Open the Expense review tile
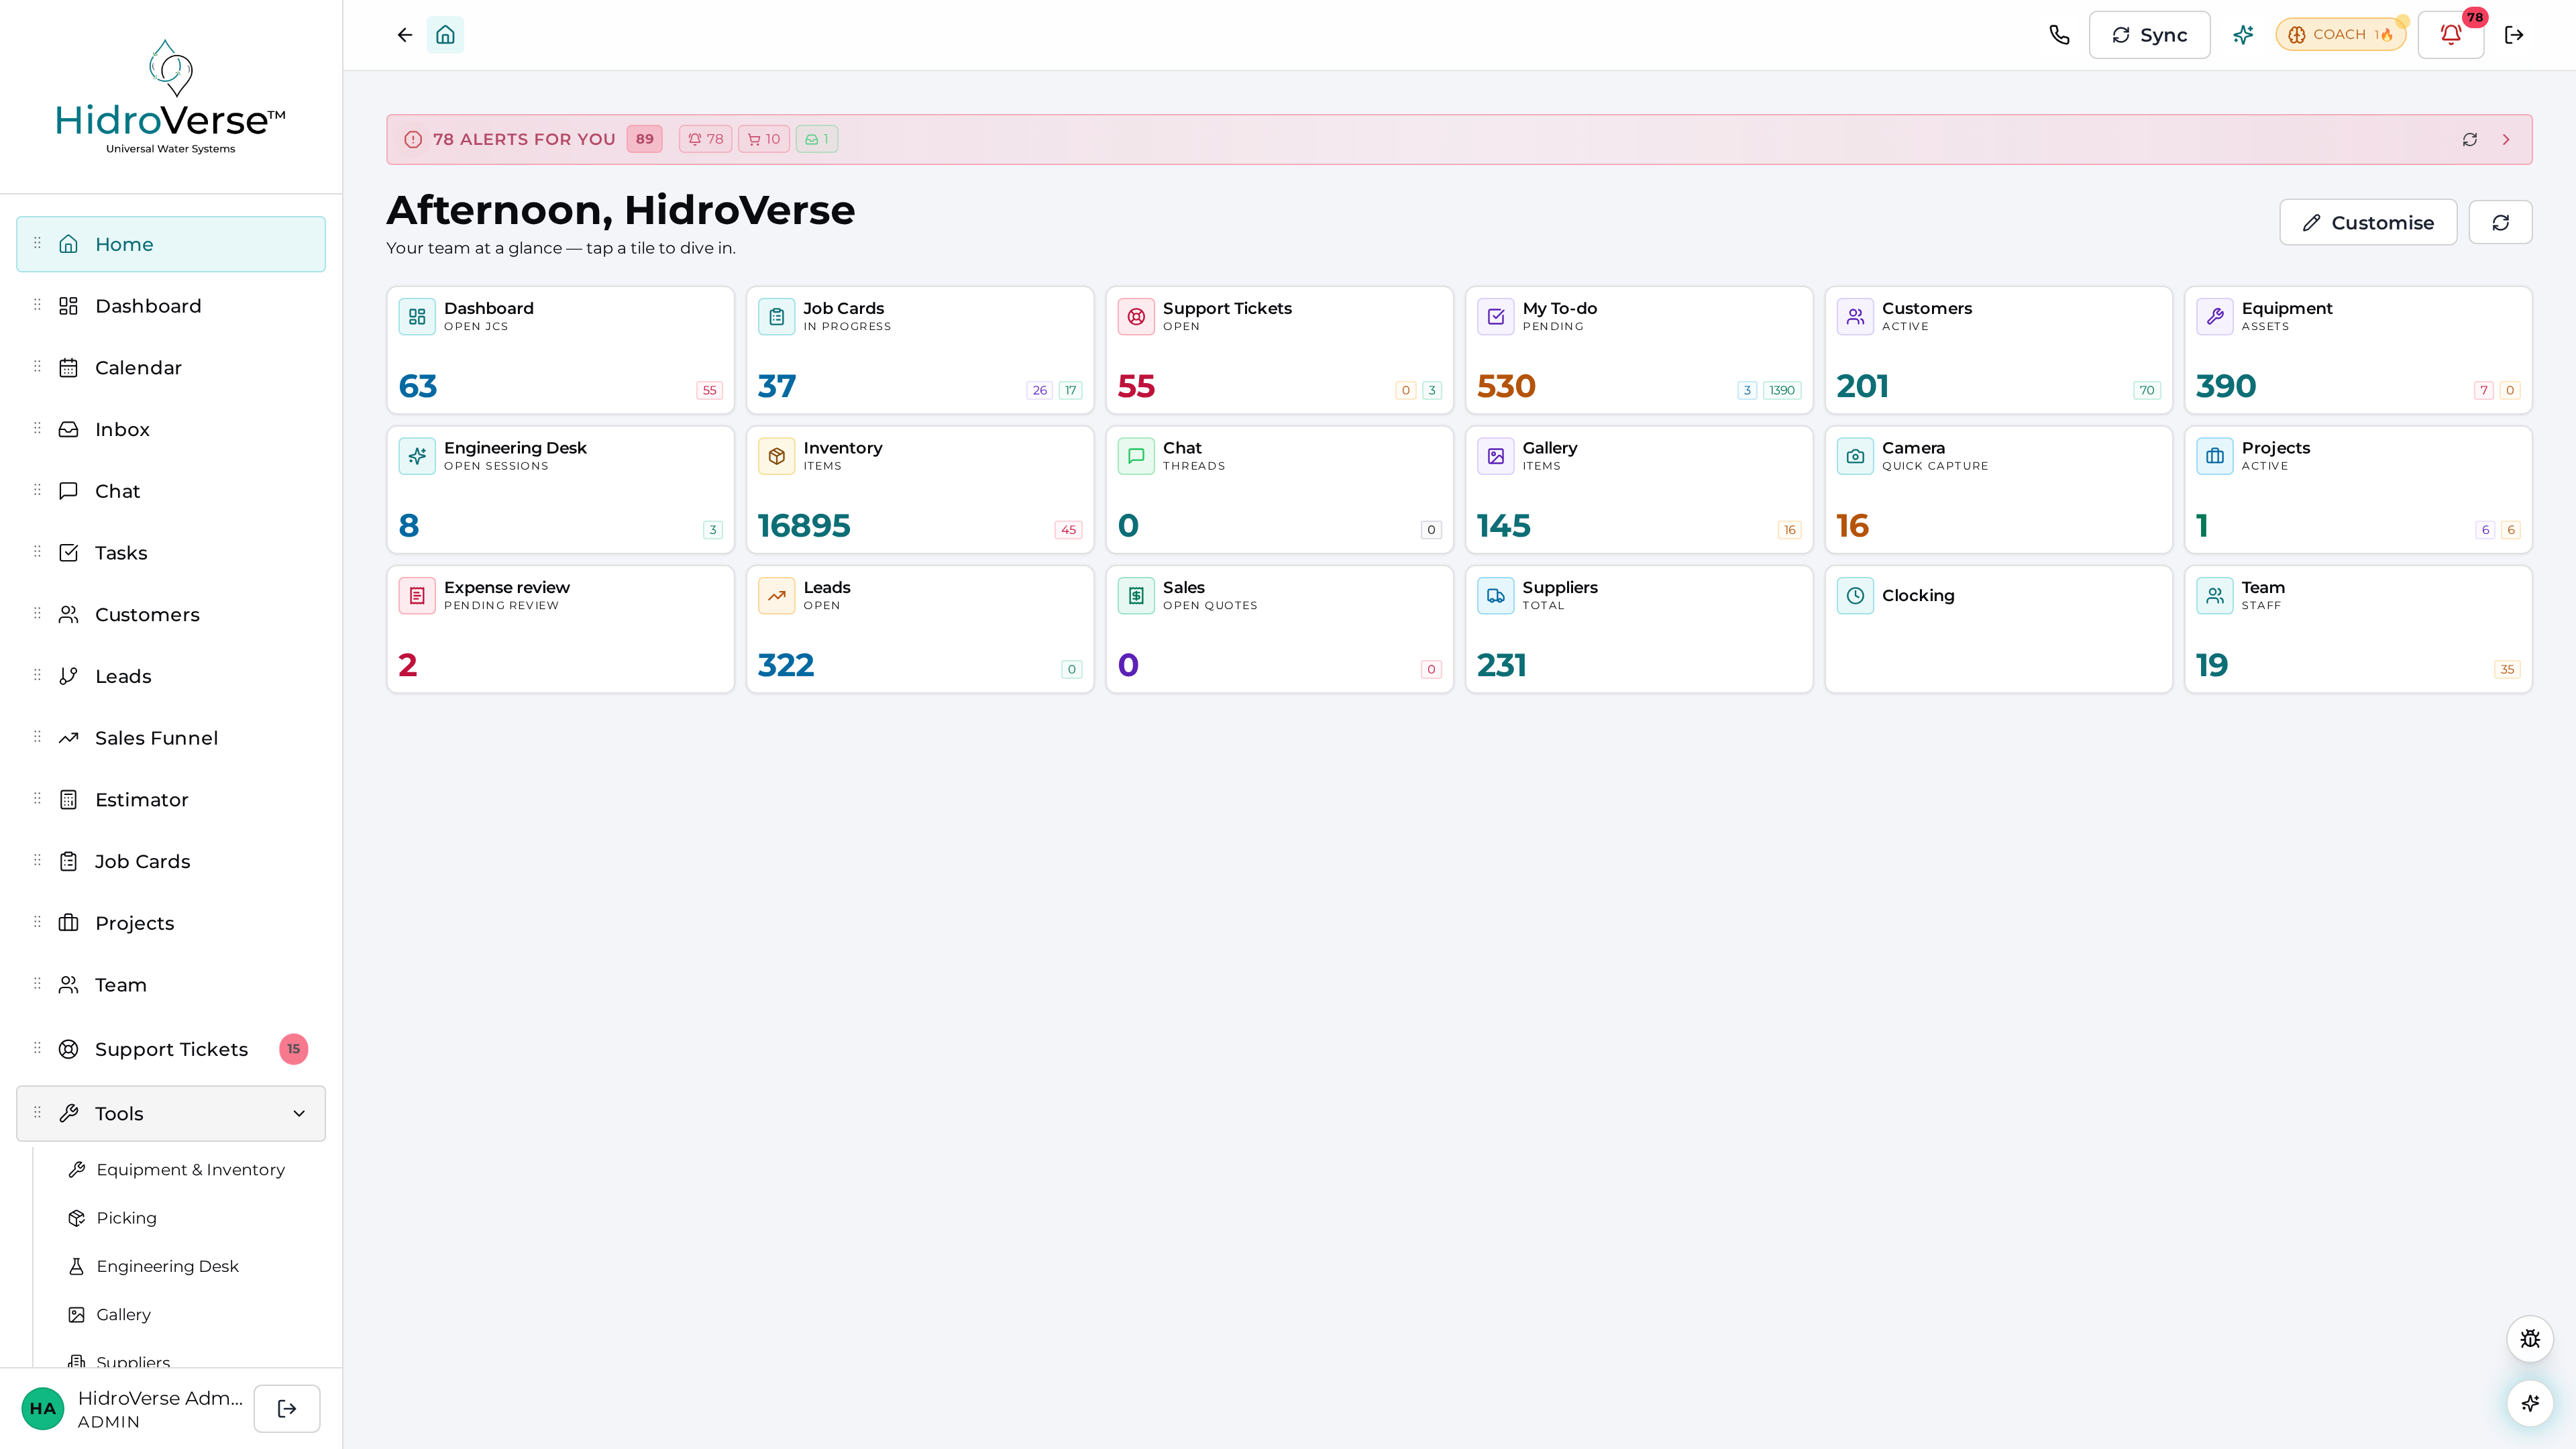2576x1449 pixels. coord(560,629)
